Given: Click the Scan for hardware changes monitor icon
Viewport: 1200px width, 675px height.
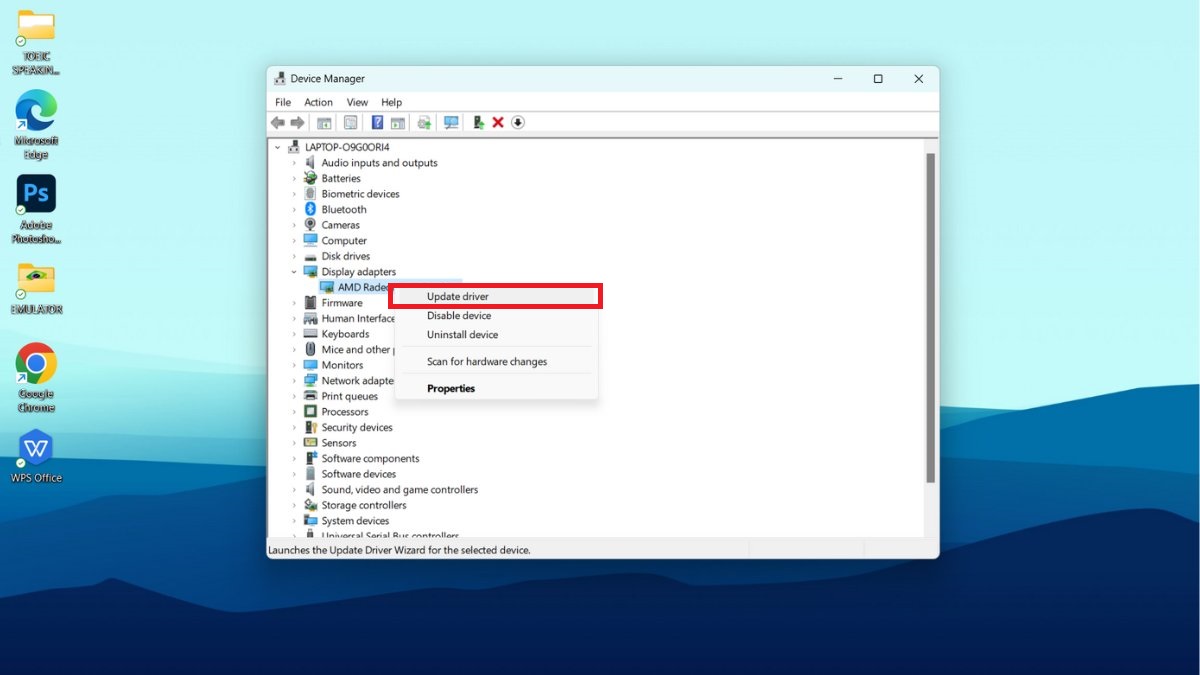Looking at the screenshot, I should pos(451,122).
